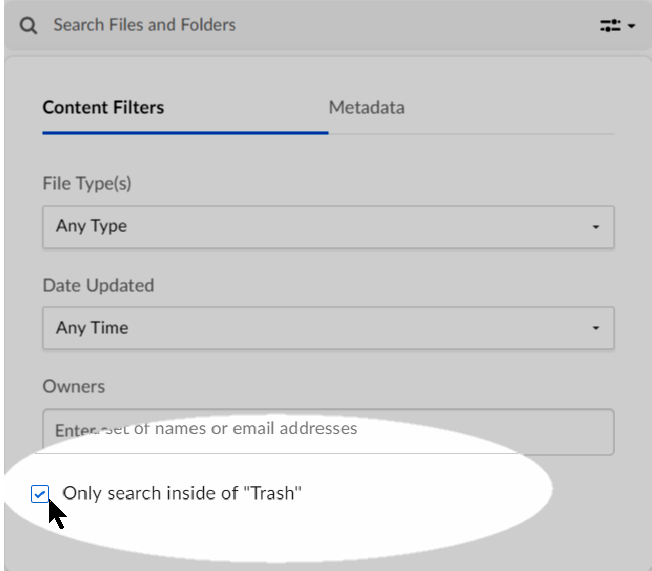The height and width of the screenshot is (571, 652).
Task: Click the 'Any Type' text in the dropdown
Action: coord(91,227)
